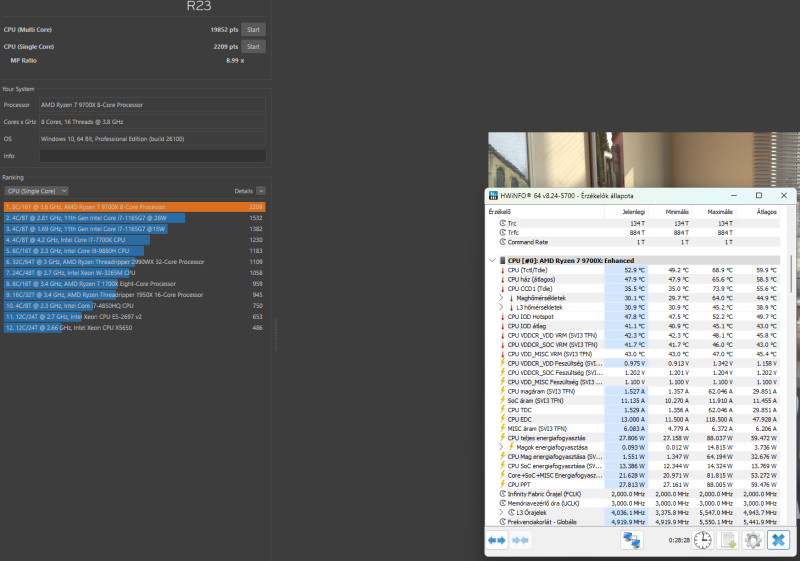Select ranking entry Intel Xeon X5650

(135, 327)
